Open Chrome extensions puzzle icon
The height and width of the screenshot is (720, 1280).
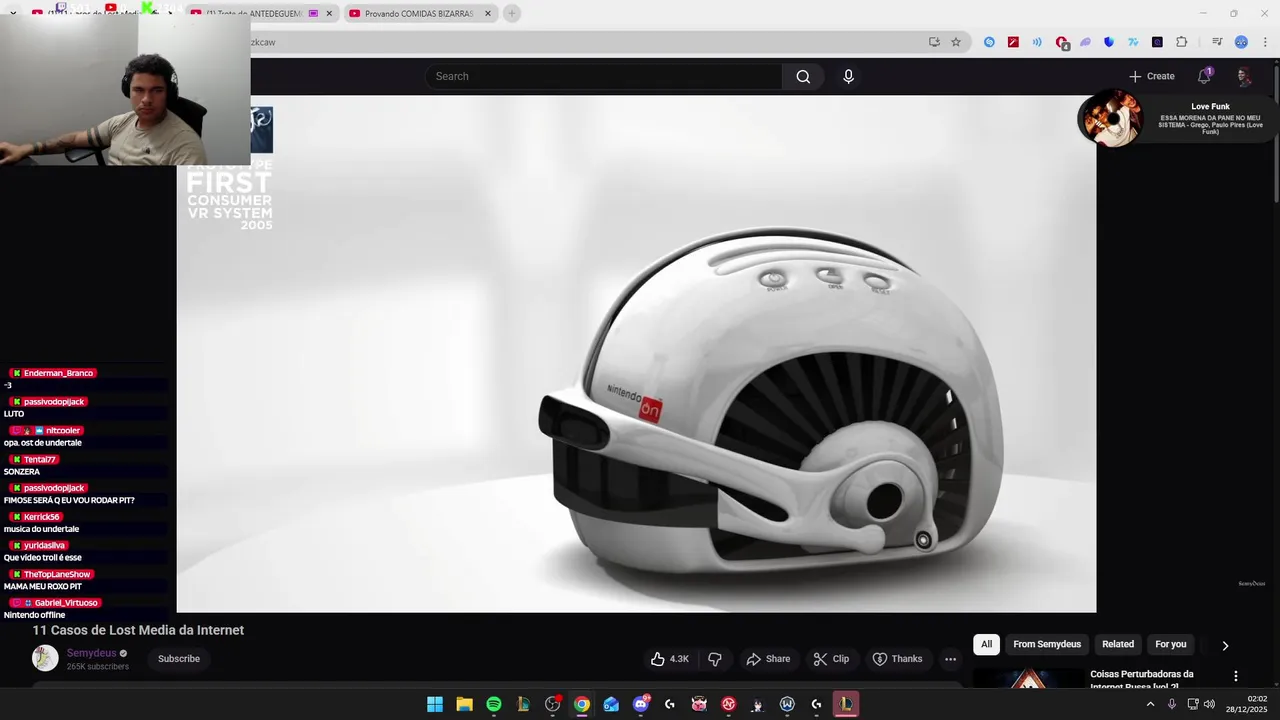tap(1182, 42)
